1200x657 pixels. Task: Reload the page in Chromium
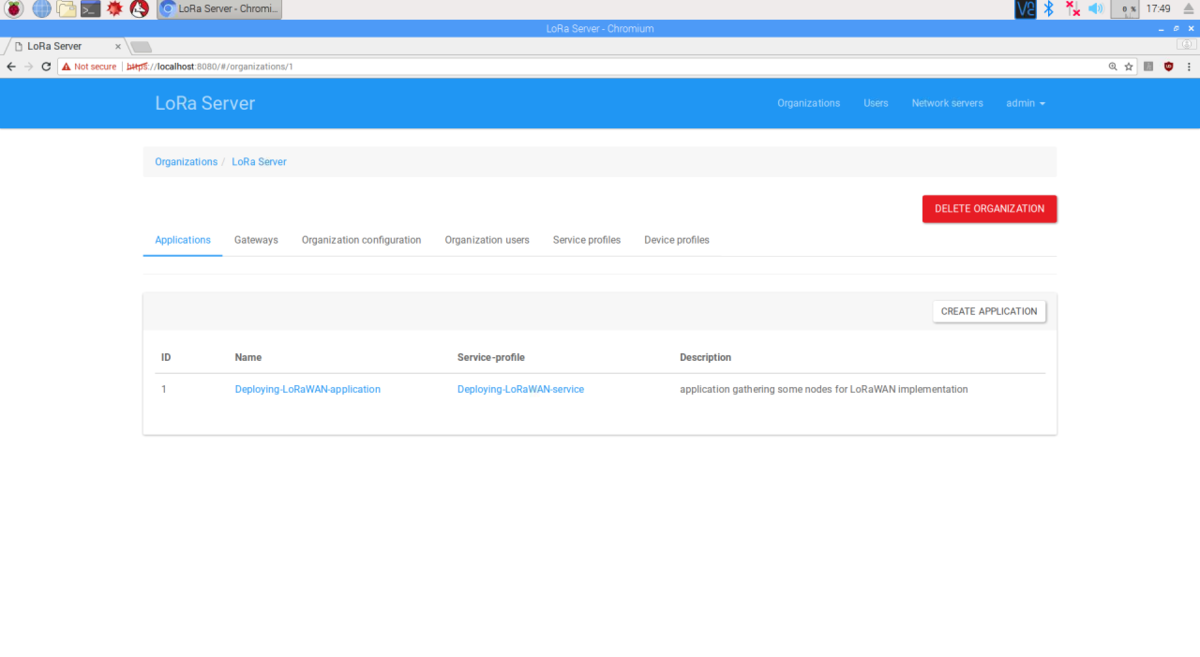tap(46, 66)
